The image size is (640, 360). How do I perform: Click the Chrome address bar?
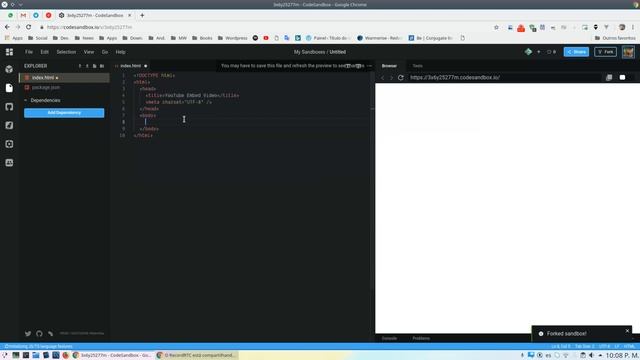point(265,27)
